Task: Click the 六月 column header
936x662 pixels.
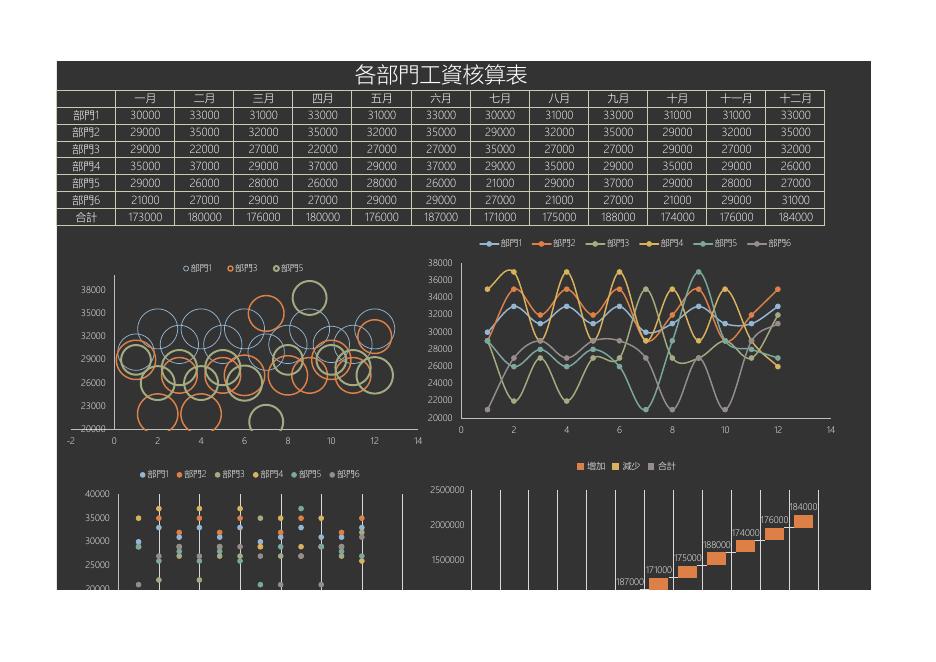Action: 441,98
